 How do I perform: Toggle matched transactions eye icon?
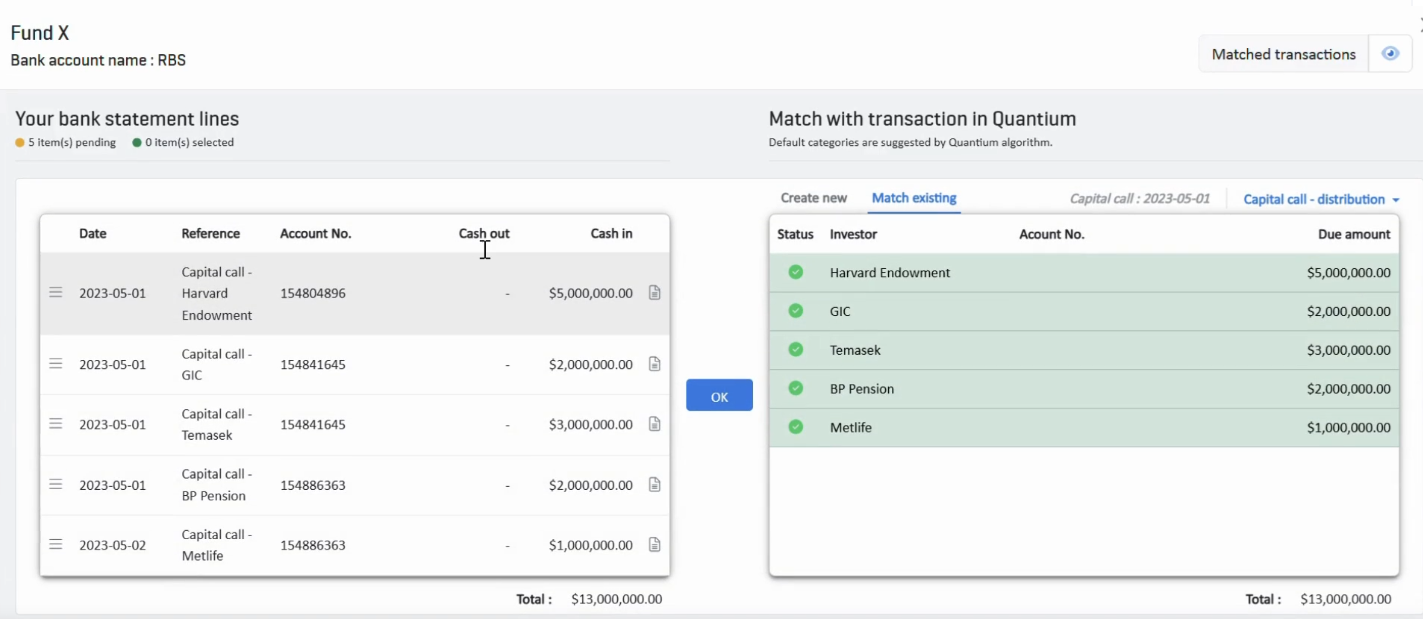[x=1390, y=54]
